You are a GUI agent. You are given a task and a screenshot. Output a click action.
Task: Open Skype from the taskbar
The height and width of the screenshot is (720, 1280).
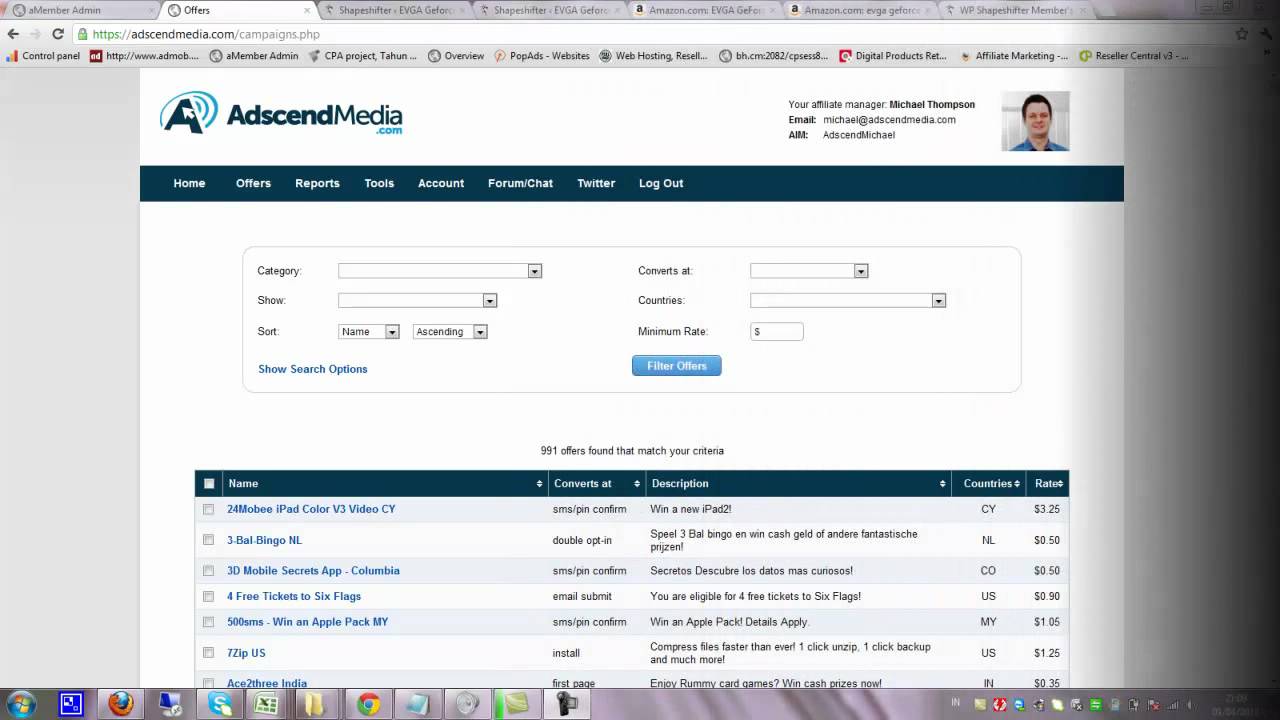tap(220, 704)
